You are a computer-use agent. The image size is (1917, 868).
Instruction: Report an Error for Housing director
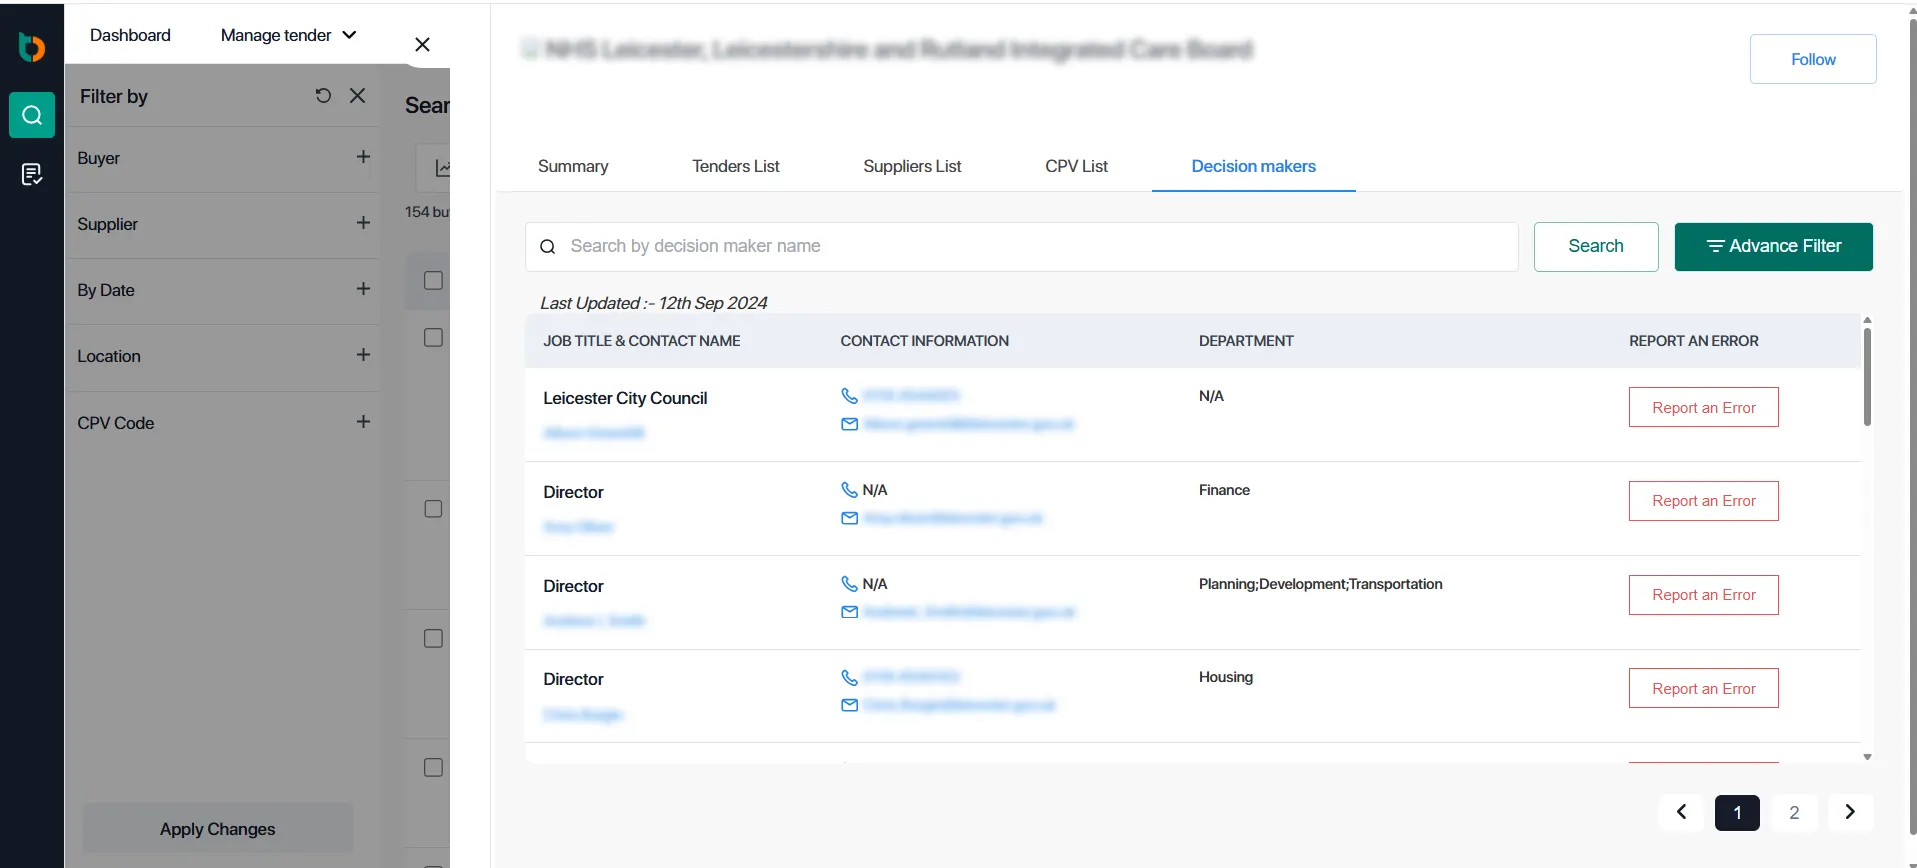point(1703,688)
